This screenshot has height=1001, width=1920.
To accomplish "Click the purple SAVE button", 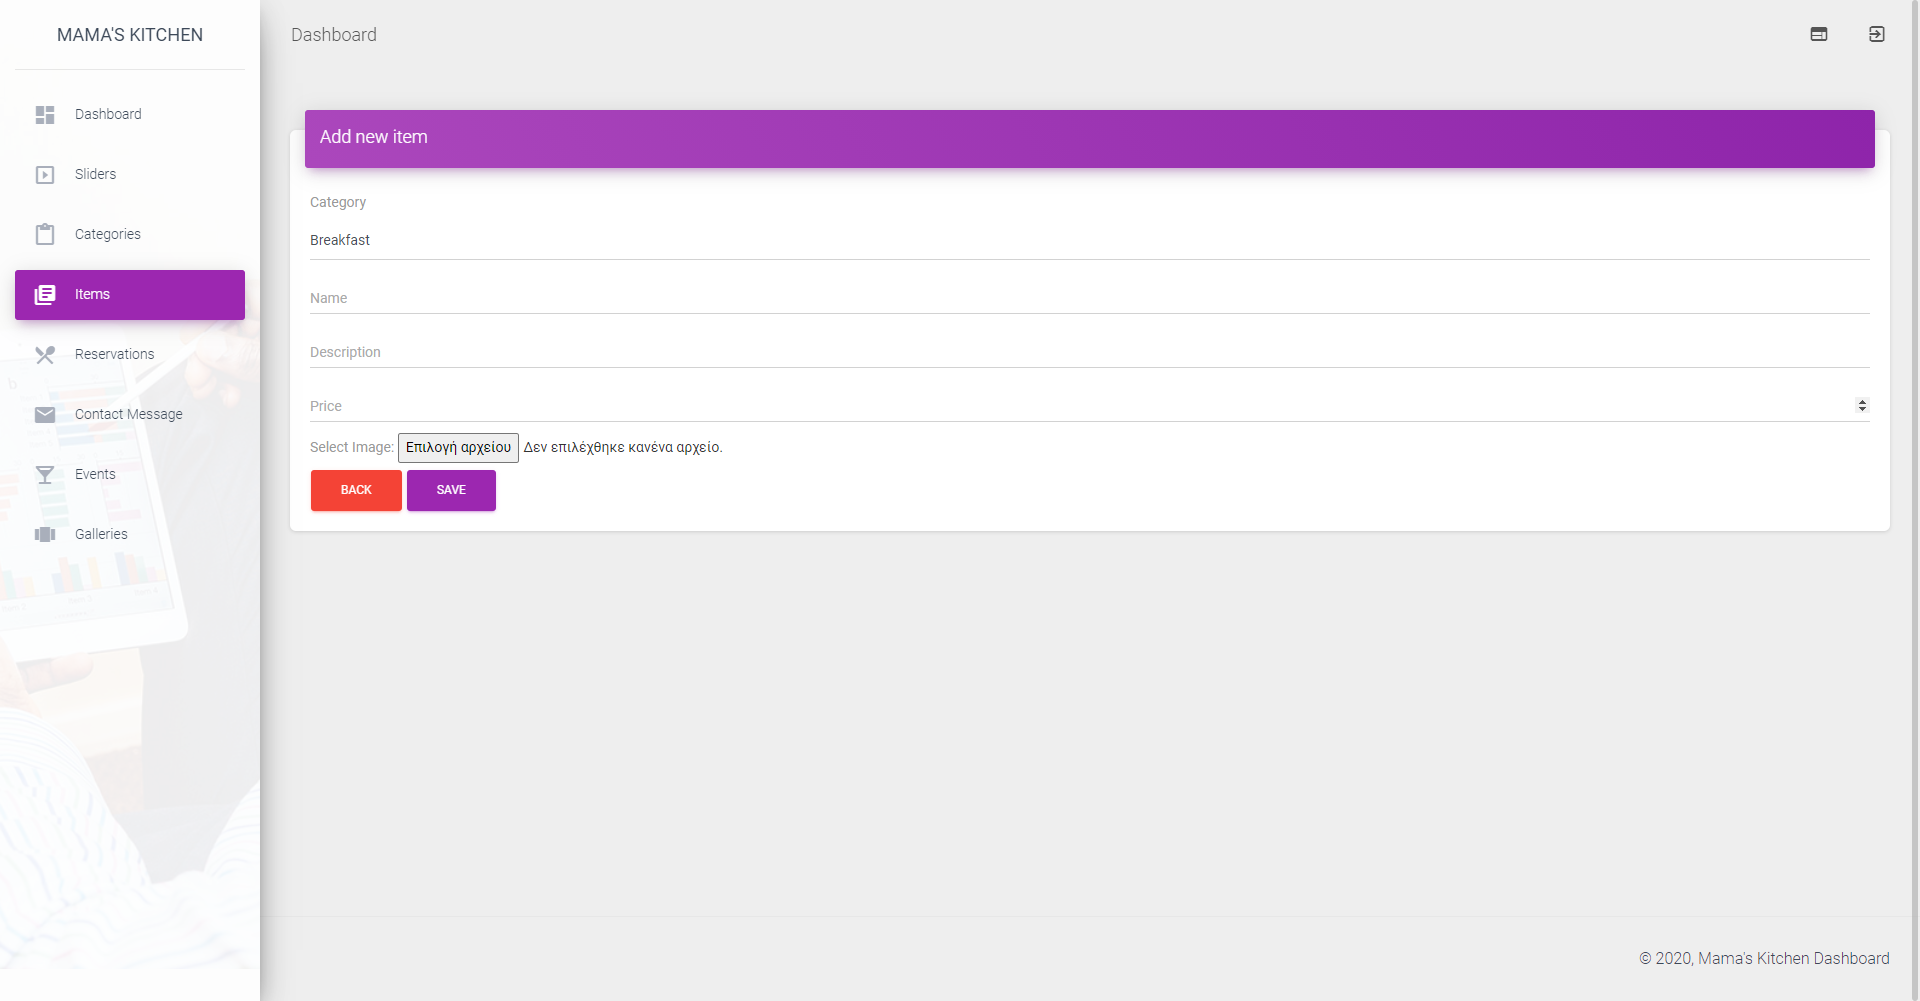I will (451, 490).
